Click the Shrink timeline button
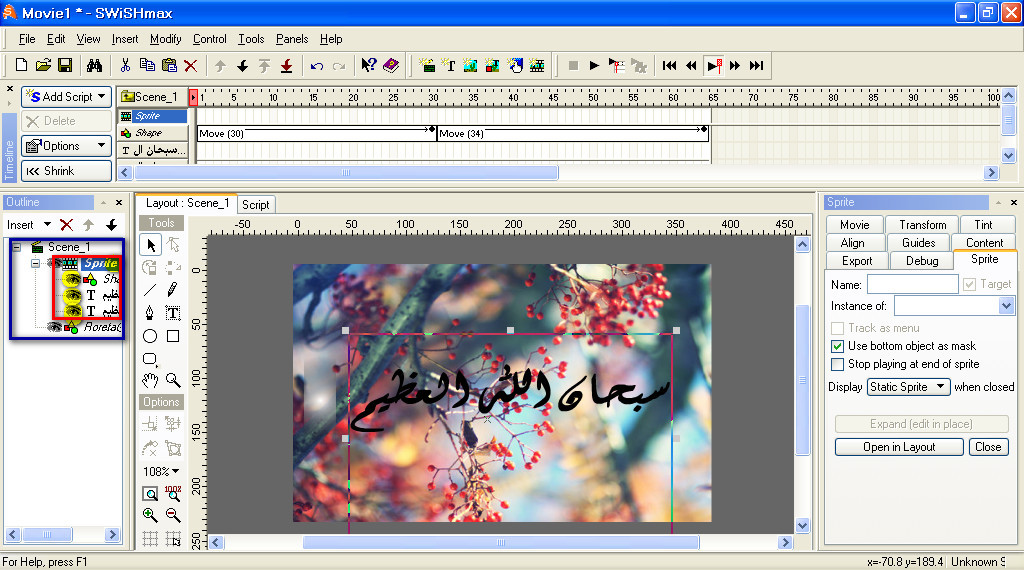1024x570 pixels. 66,171
